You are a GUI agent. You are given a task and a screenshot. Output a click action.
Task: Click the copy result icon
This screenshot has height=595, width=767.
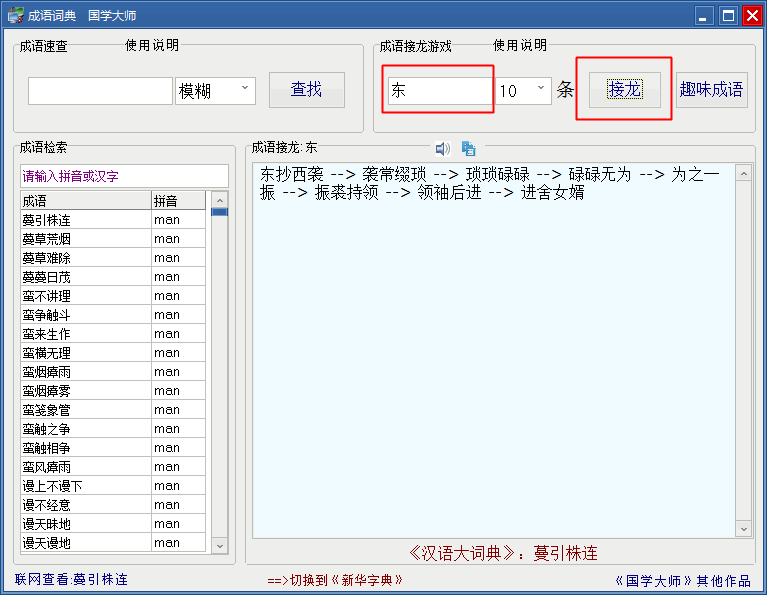tap(469, 148)
